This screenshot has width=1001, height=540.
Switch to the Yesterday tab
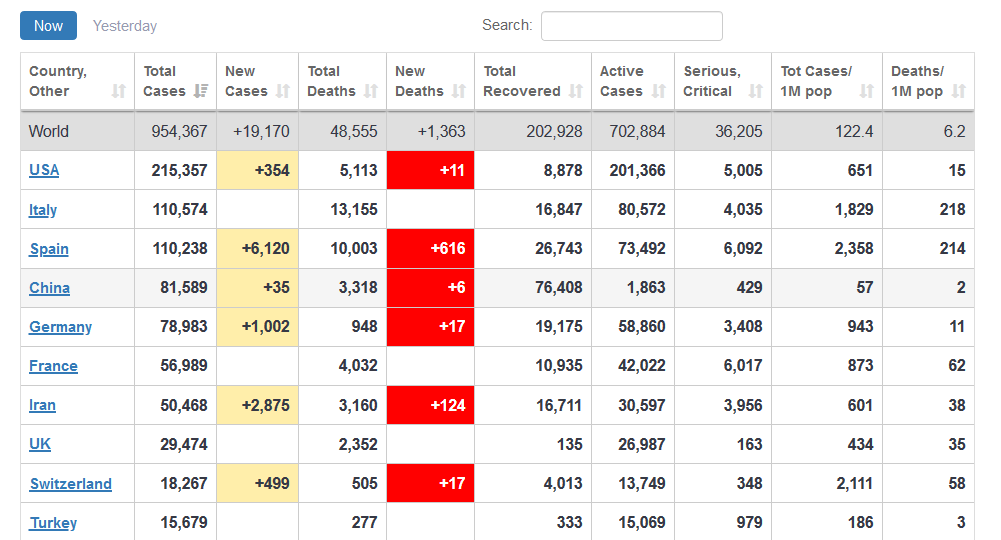pos(125,26)
